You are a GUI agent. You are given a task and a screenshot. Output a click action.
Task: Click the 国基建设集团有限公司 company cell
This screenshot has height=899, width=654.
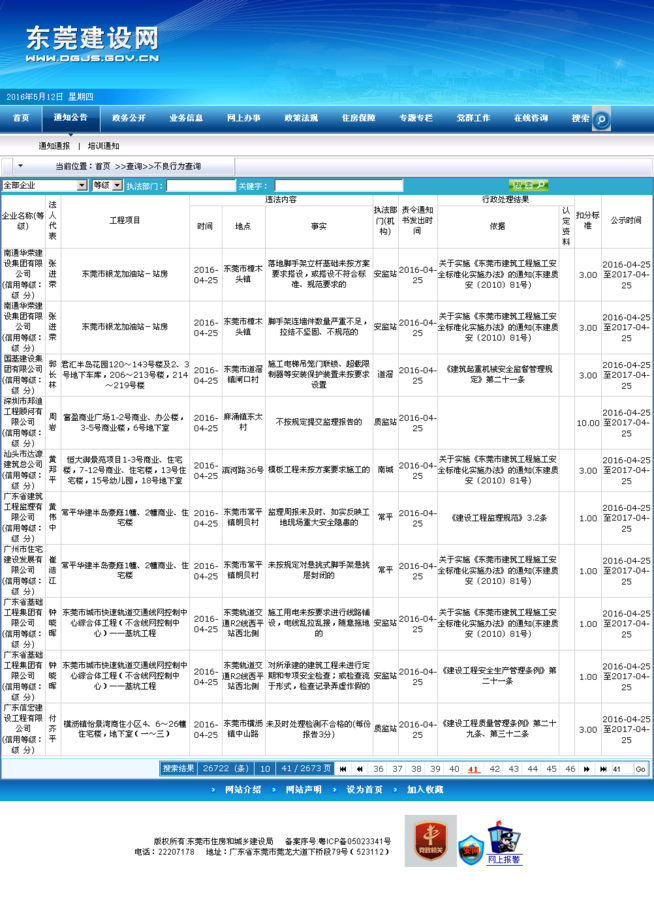coord(24,375)
